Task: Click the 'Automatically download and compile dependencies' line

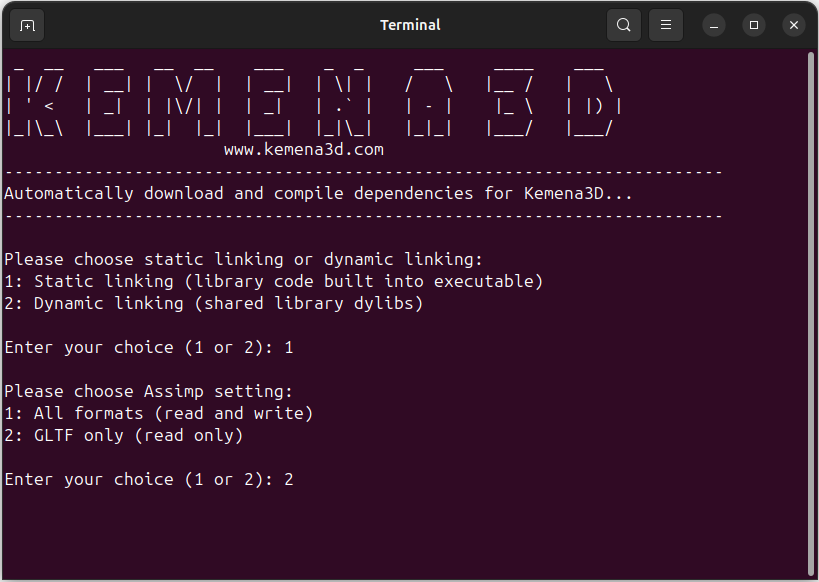Action: pyautogui.click(x=318, y=194)
